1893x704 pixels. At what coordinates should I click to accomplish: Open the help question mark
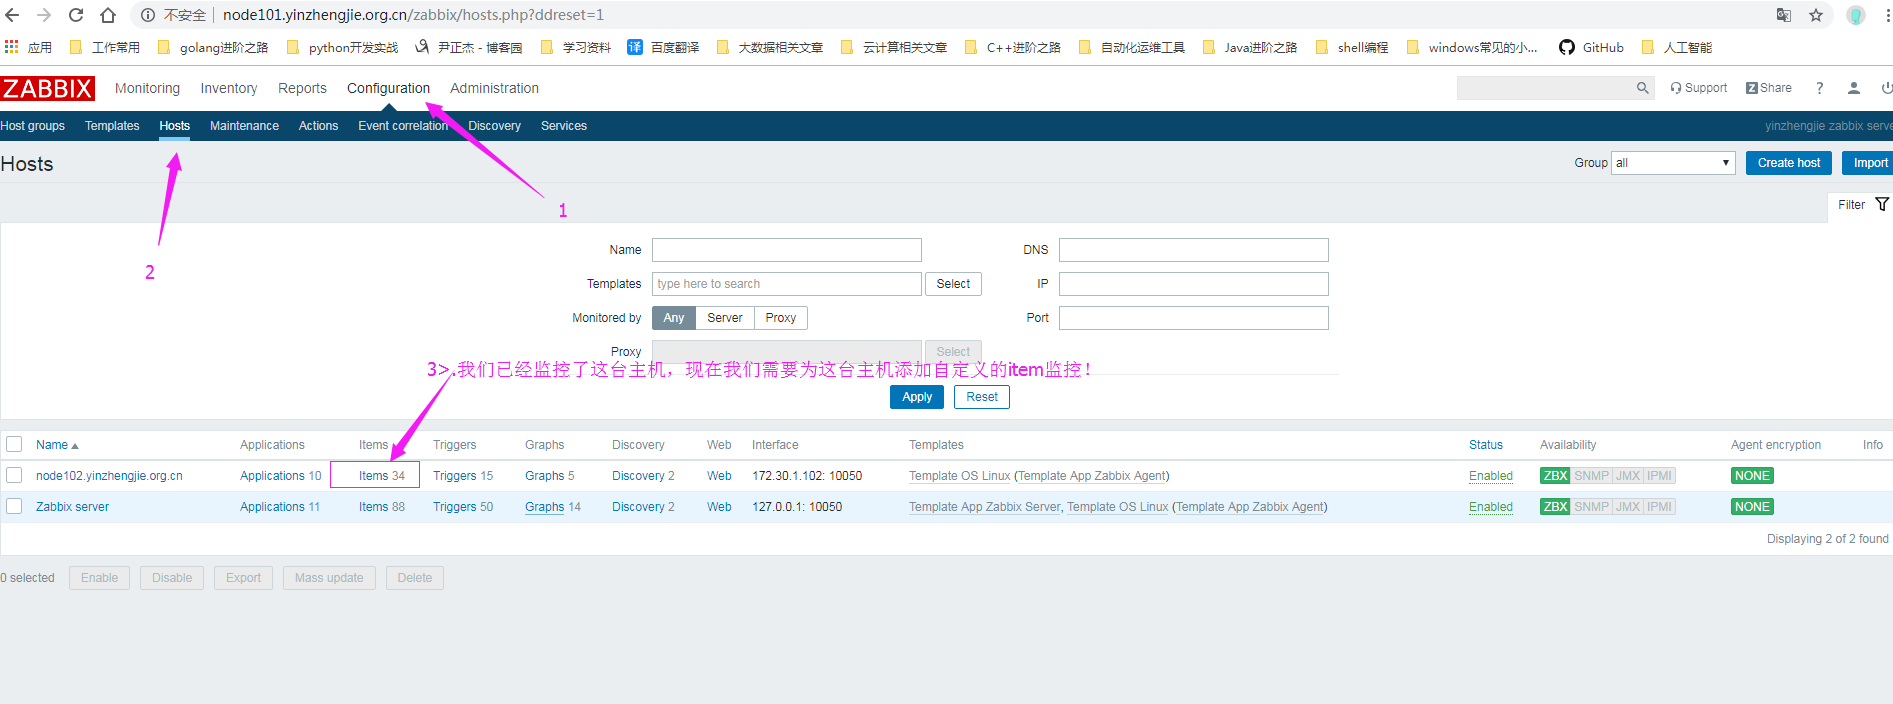coord(1820,88)
